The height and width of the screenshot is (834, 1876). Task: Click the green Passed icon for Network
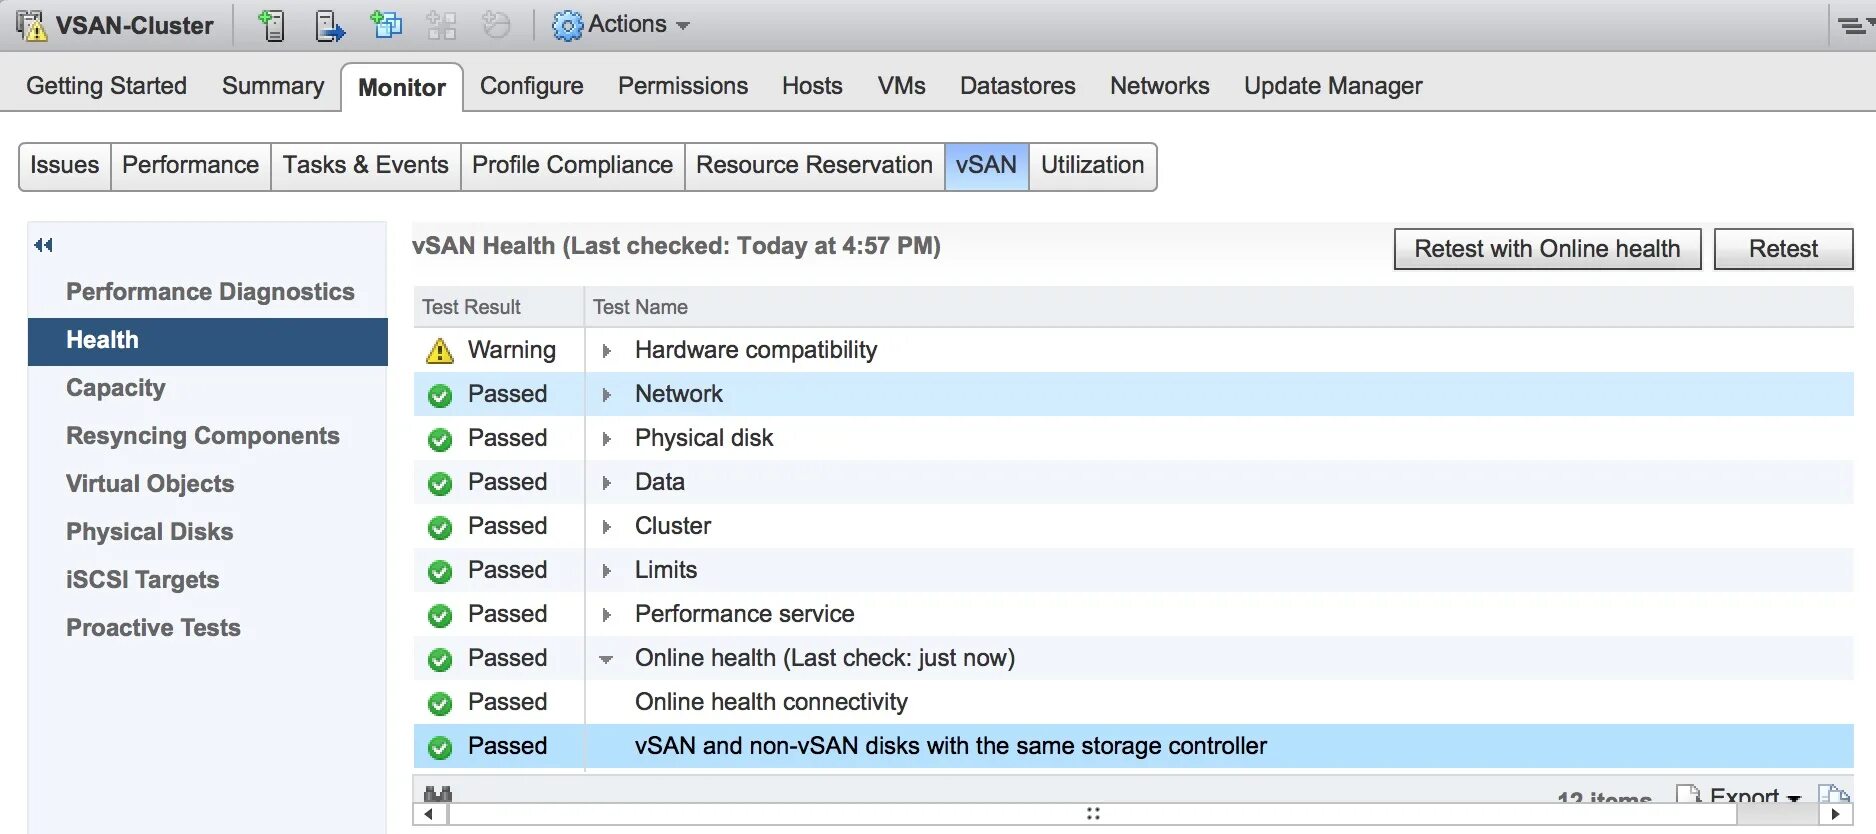tap(440, 395)
